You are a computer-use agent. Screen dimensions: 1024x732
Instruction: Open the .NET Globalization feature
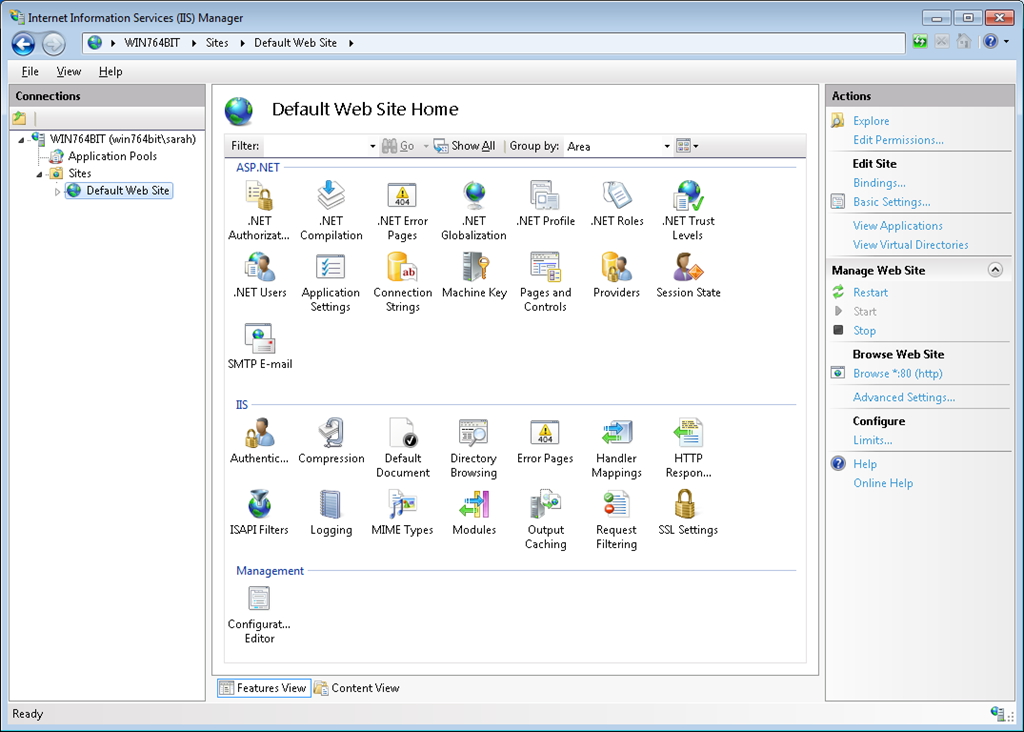click(474, 210)
